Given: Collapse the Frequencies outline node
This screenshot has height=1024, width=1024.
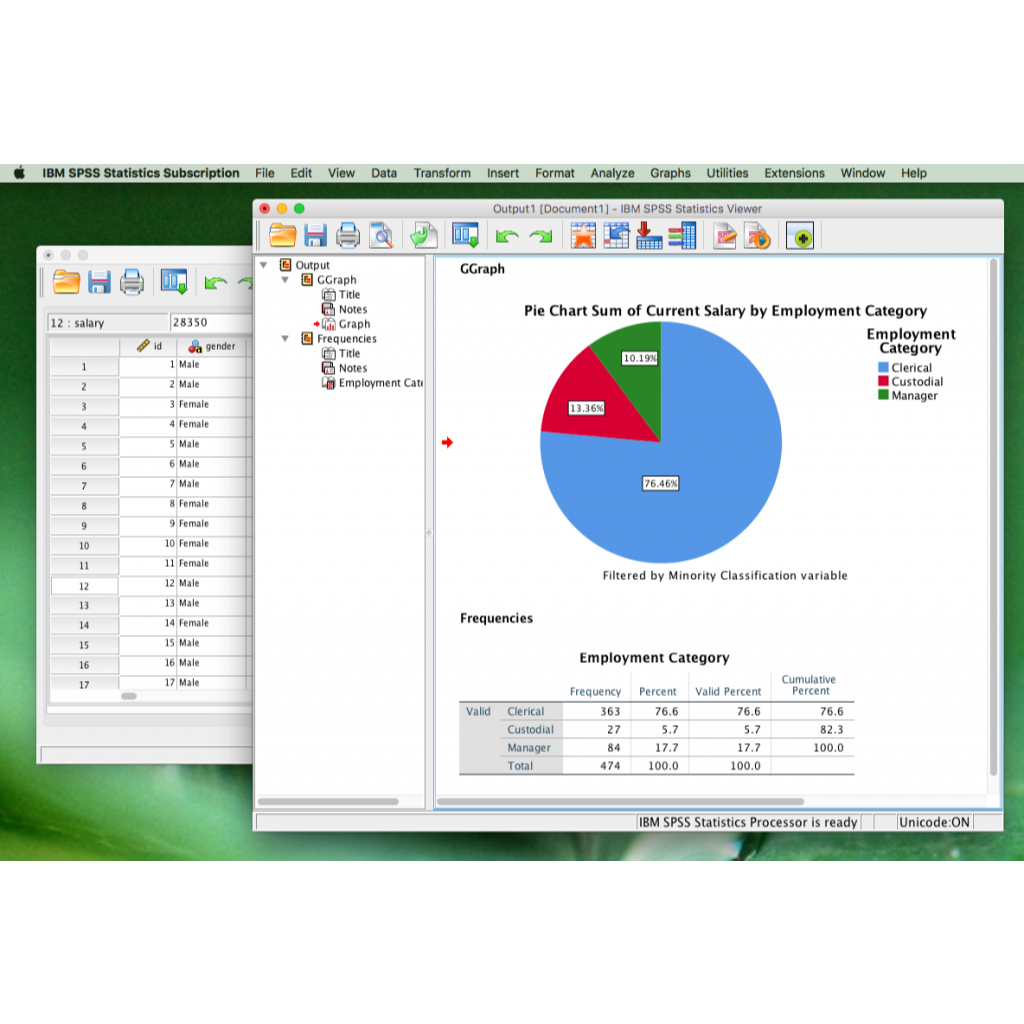Looking at the screenshot, I should [285, 338].
